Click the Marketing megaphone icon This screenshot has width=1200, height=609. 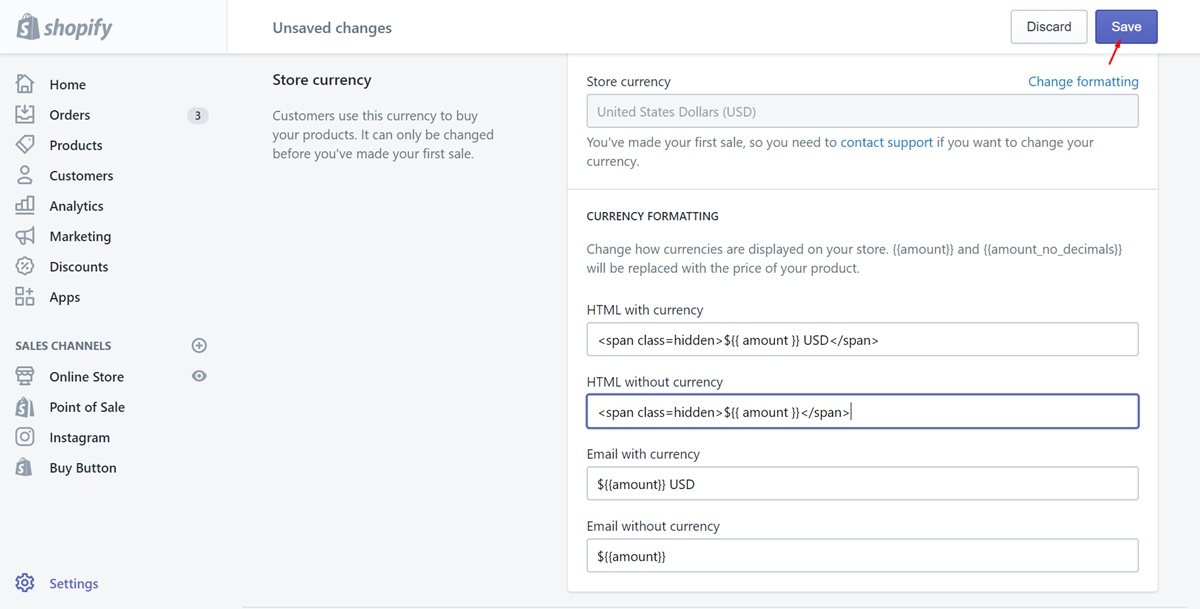tap(25, 237)
